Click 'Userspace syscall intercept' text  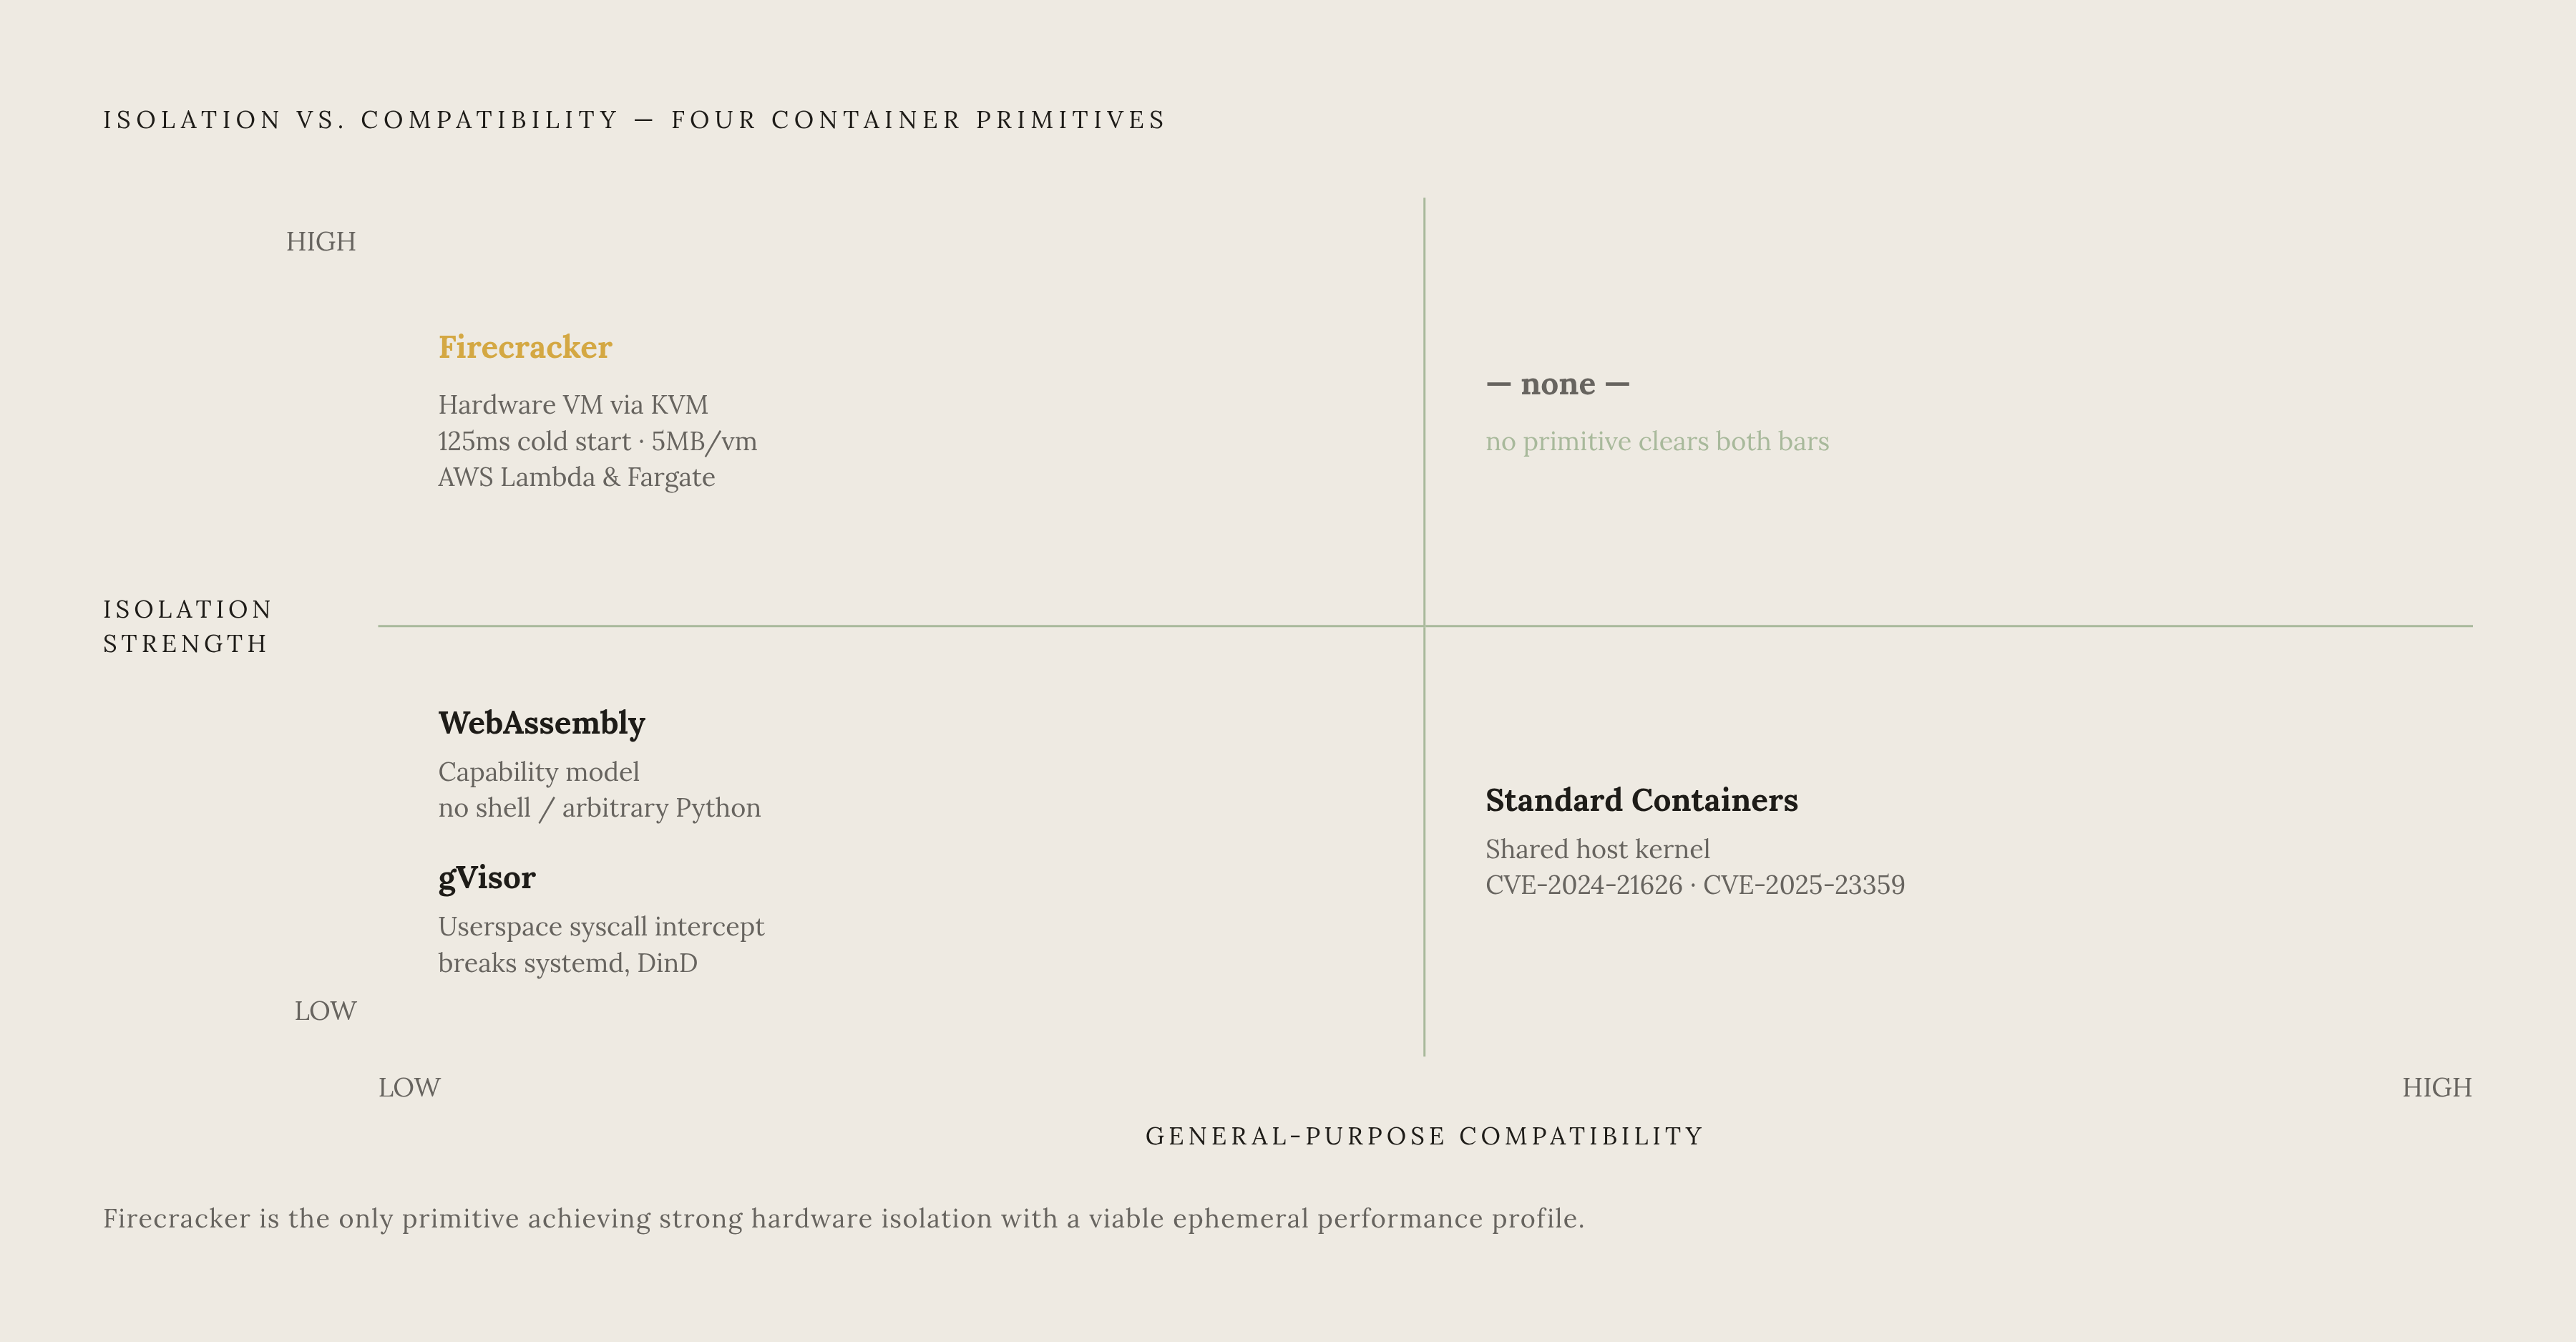pos(601,927)
